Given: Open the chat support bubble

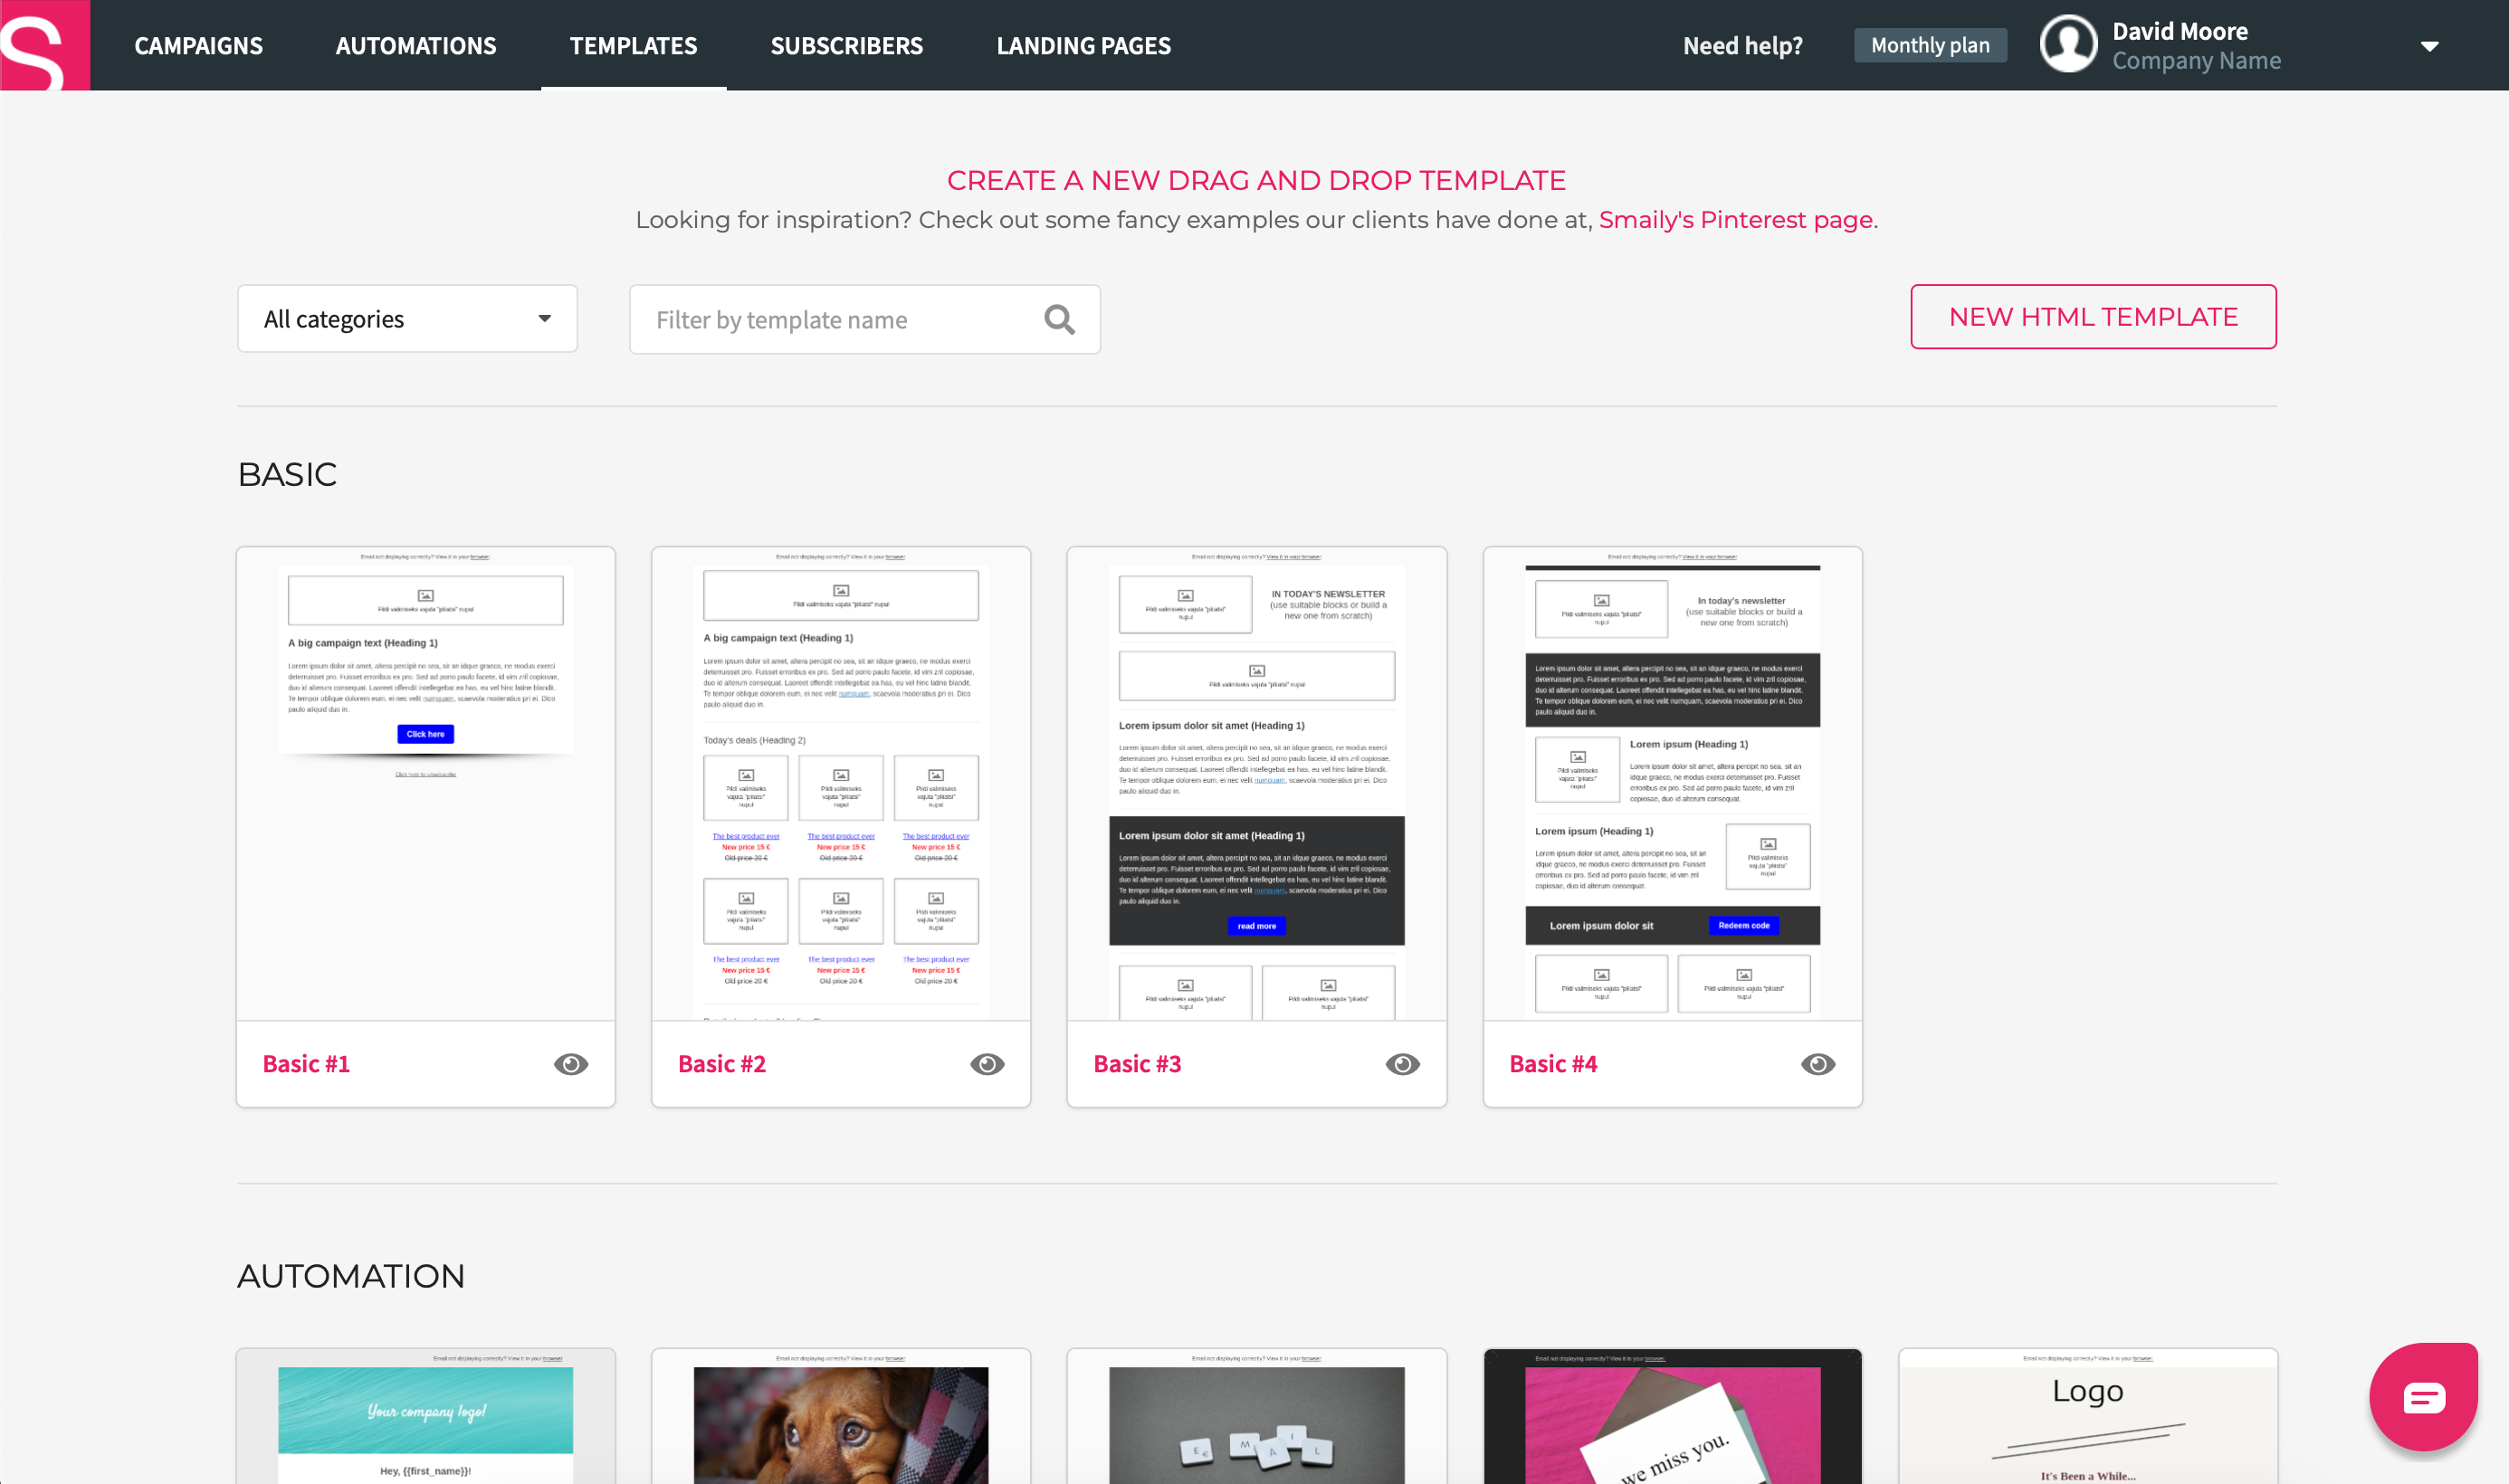Looking at the screenshot, I should tap(2423, 1397).
